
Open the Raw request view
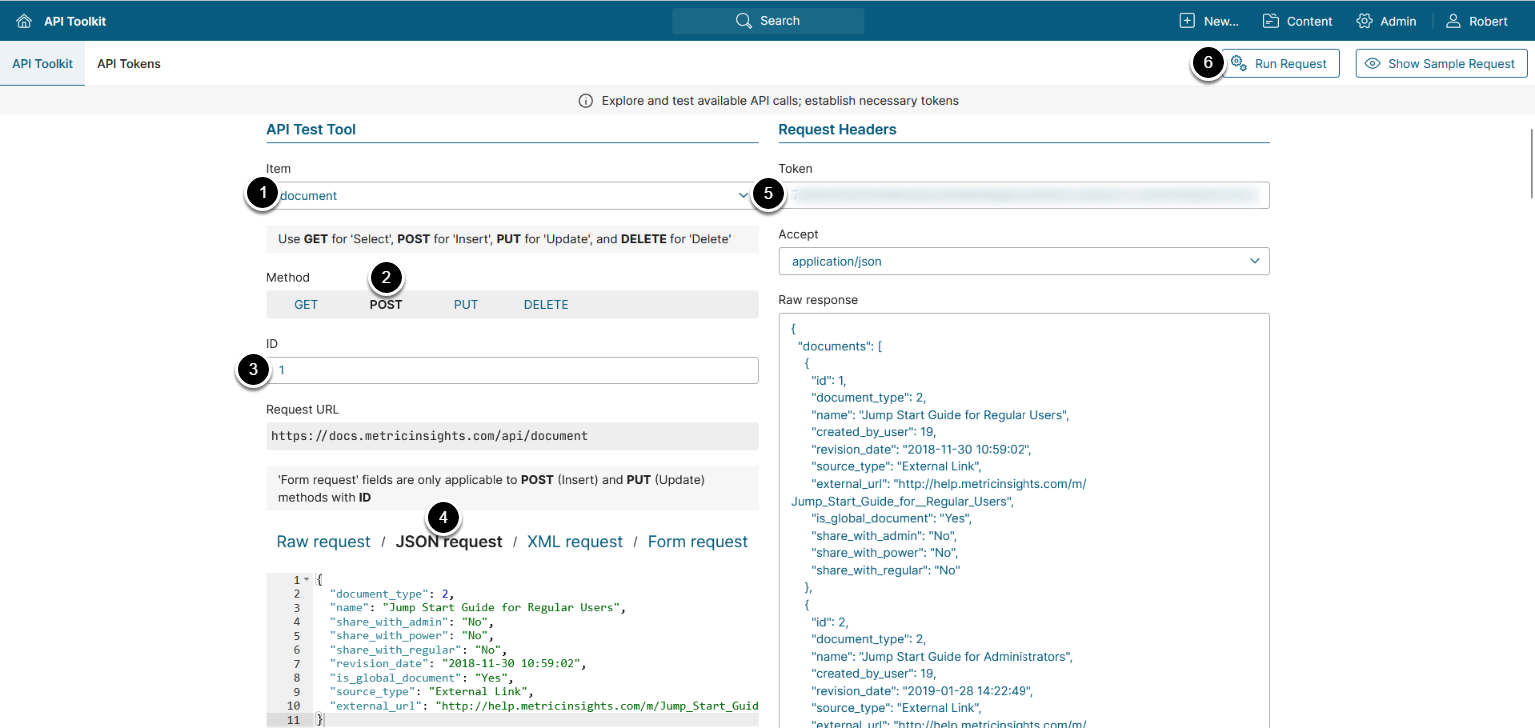tap(323, 542)
